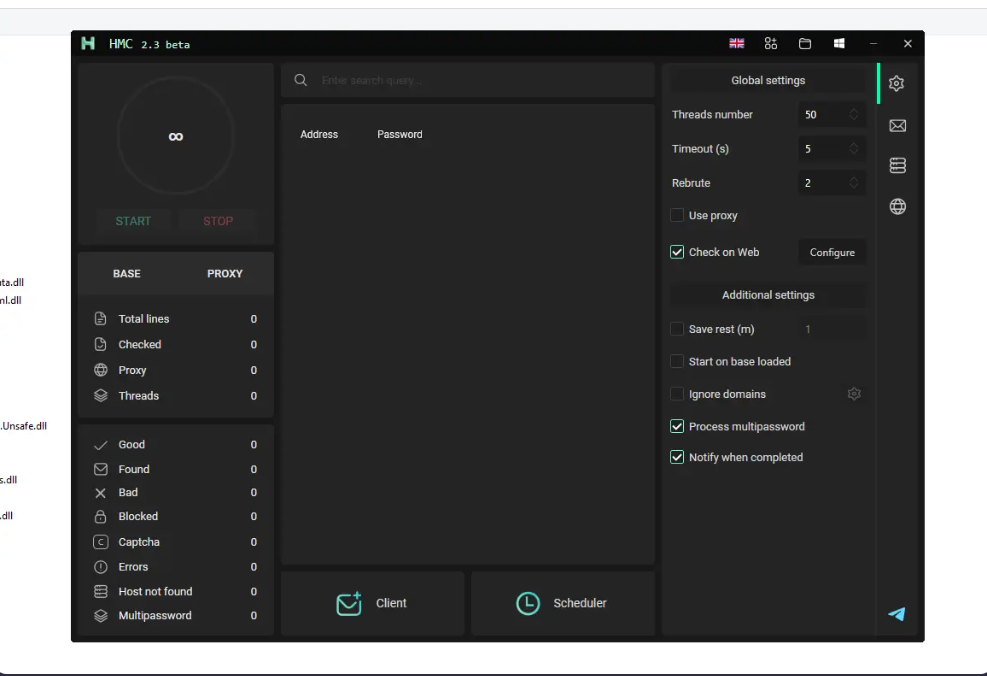Open the mail envelope sidebar tab
Screen dimensions: 987x676
(x=897, y=125)
